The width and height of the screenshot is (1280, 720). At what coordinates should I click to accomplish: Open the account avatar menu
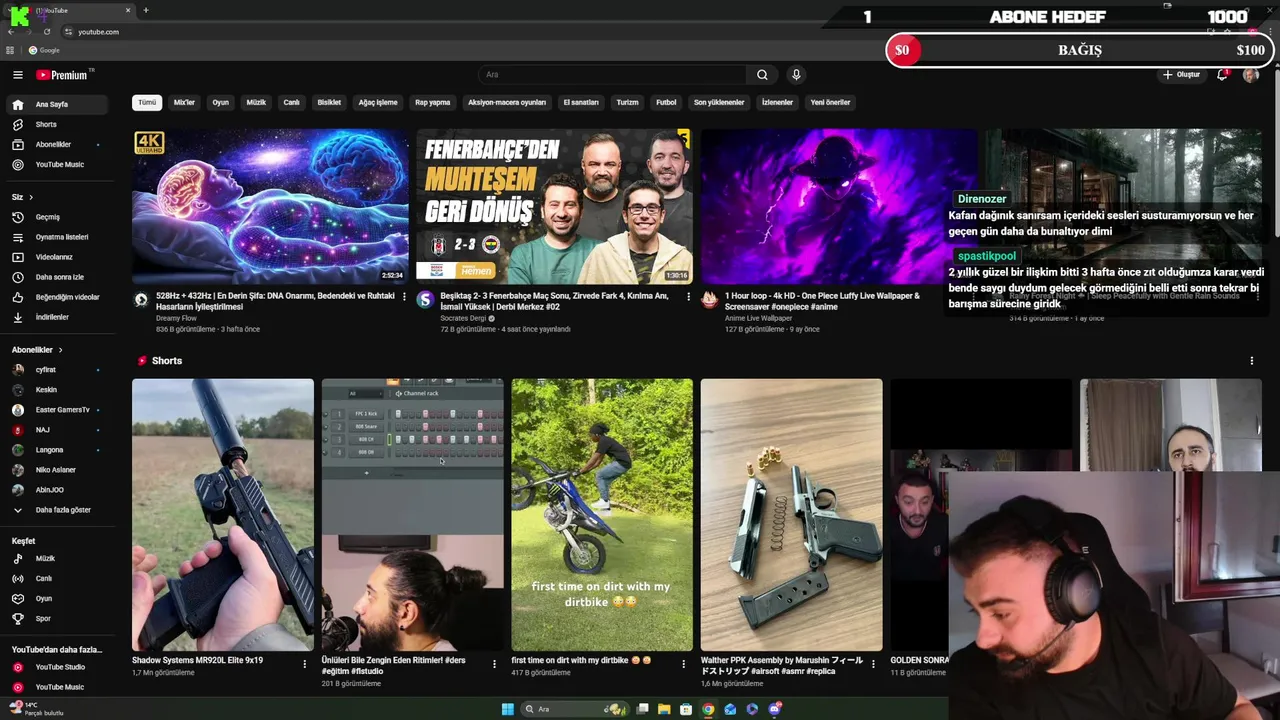pos(1250,75)
